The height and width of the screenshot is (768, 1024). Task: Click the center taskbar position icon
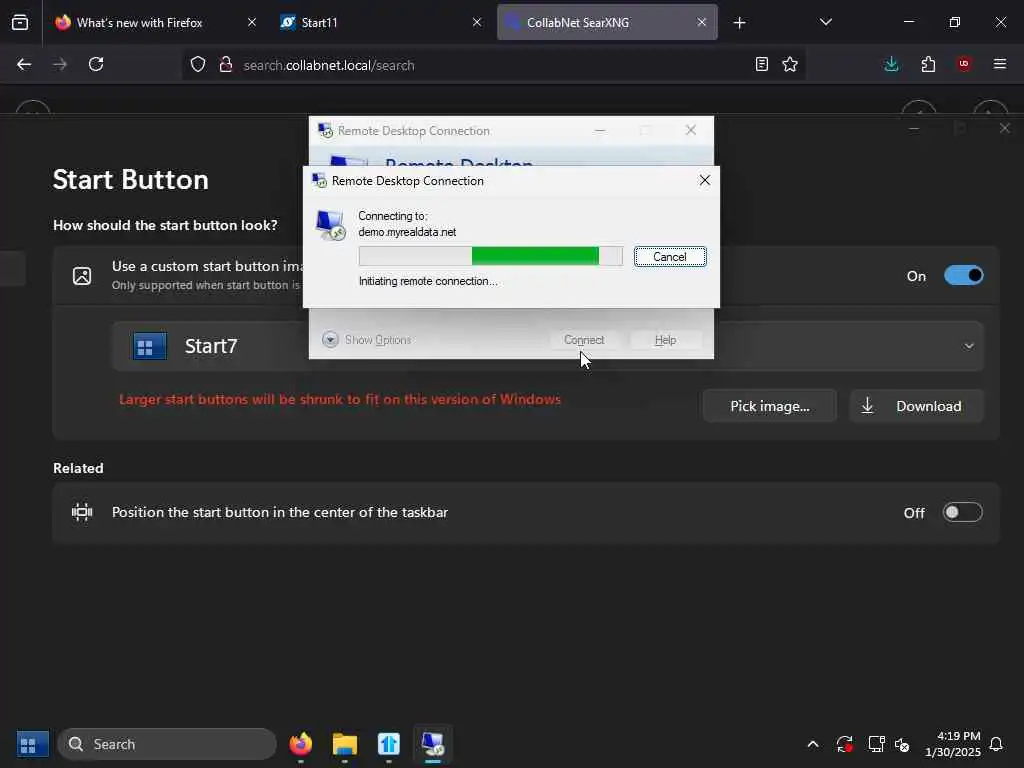point(82,512)
